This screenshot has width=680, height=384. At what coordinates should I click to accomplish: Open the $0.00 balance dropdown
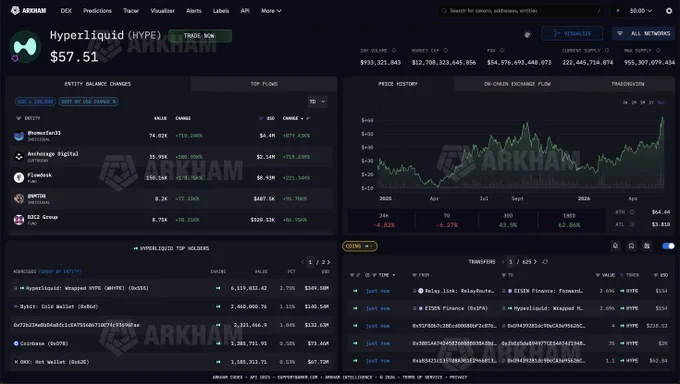point(641,11)
